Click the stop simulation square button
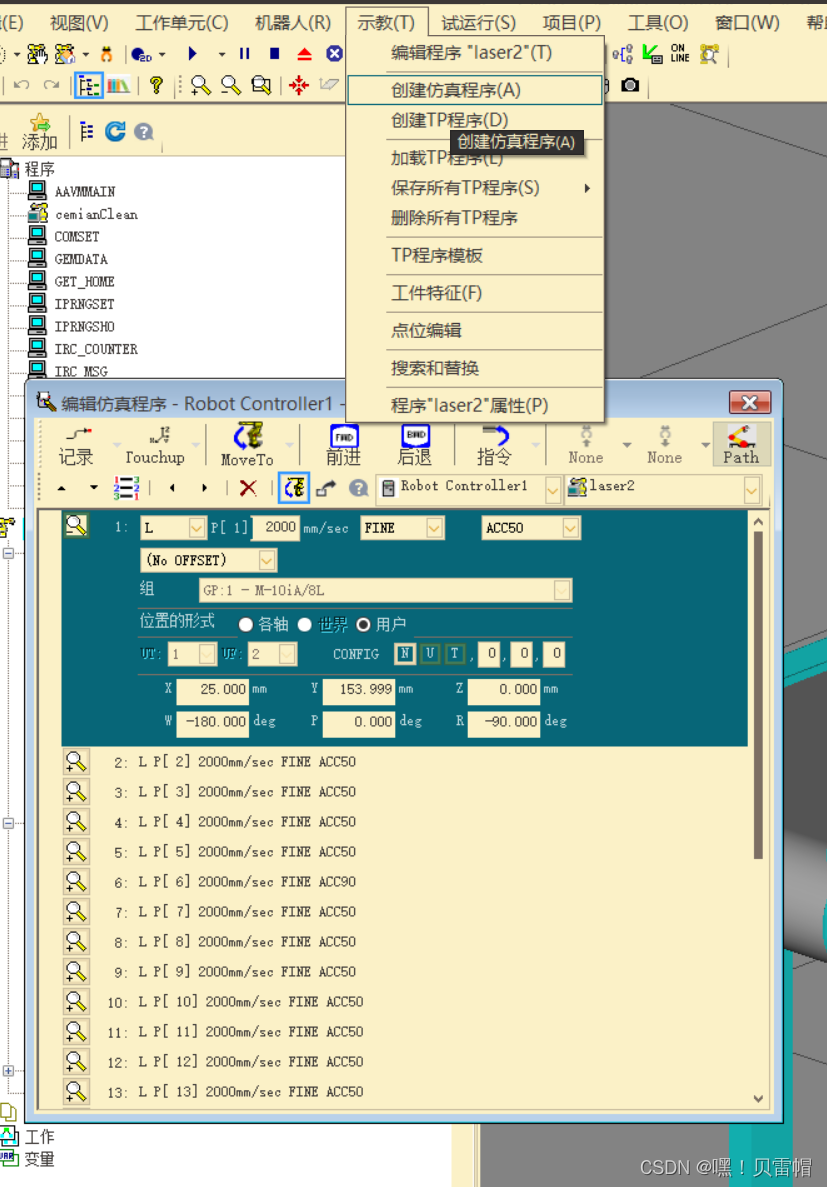Image resolution: width=827 pixels, height=1187 pixels. pos(275,54)
